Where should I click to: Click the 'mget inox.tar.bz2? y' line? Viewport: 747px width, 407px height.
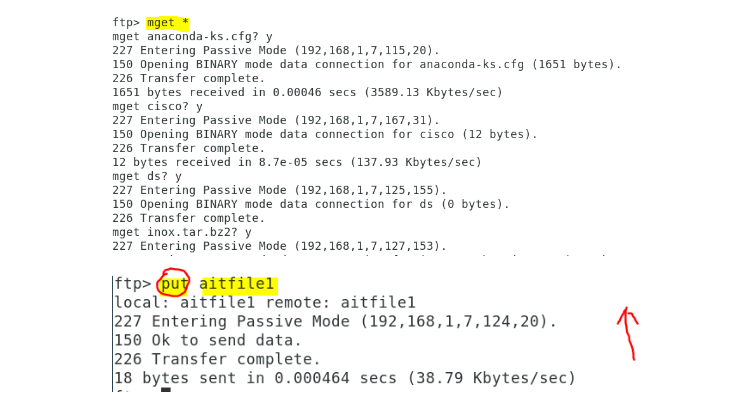point(182,232)
